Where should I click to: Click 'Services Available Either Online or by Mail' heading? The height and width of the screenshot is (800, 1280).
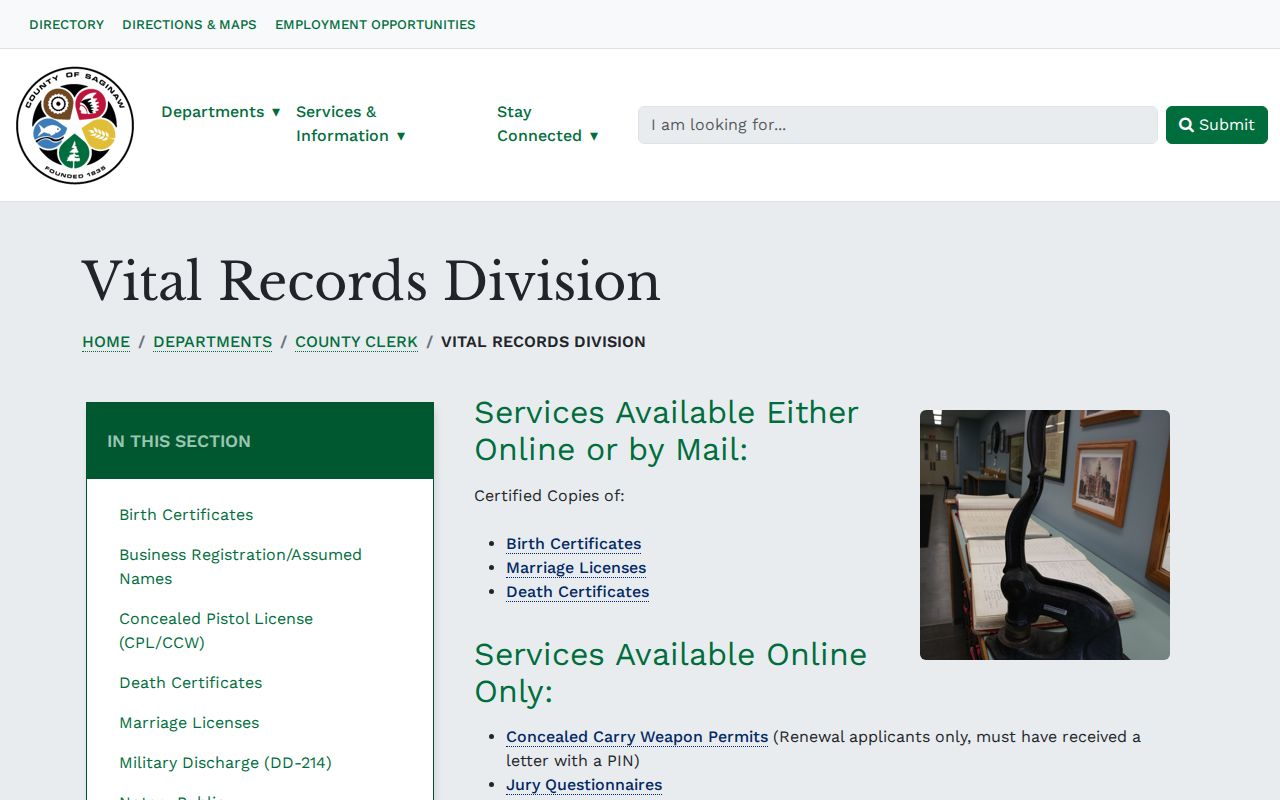[667, 431]
